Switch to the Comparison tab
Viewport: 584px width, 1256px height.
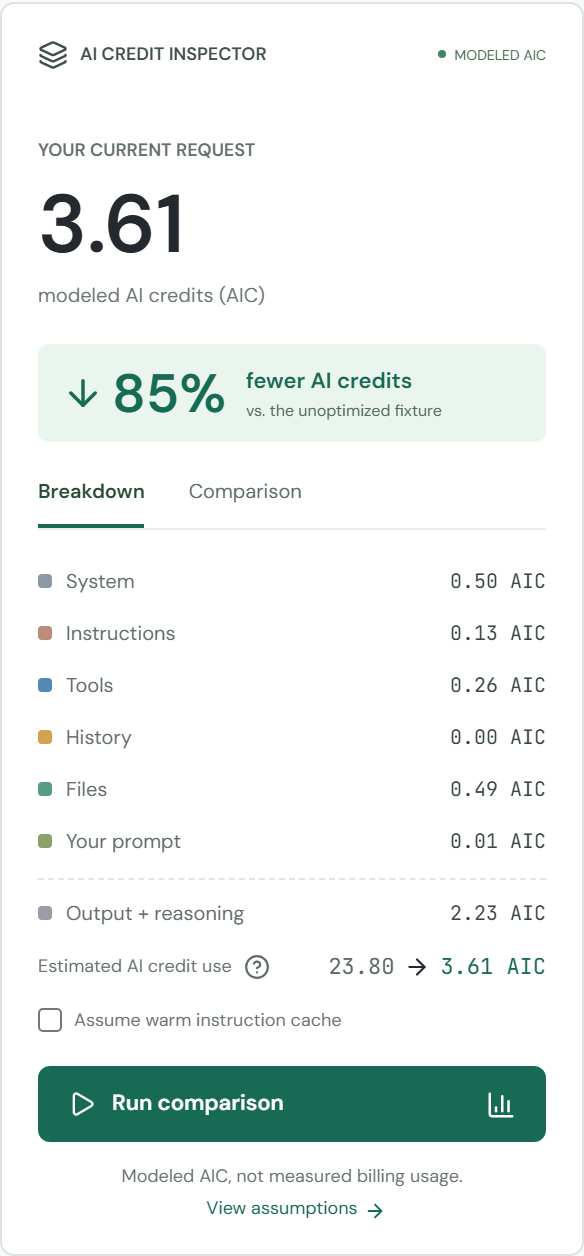[x=245, y=491]
